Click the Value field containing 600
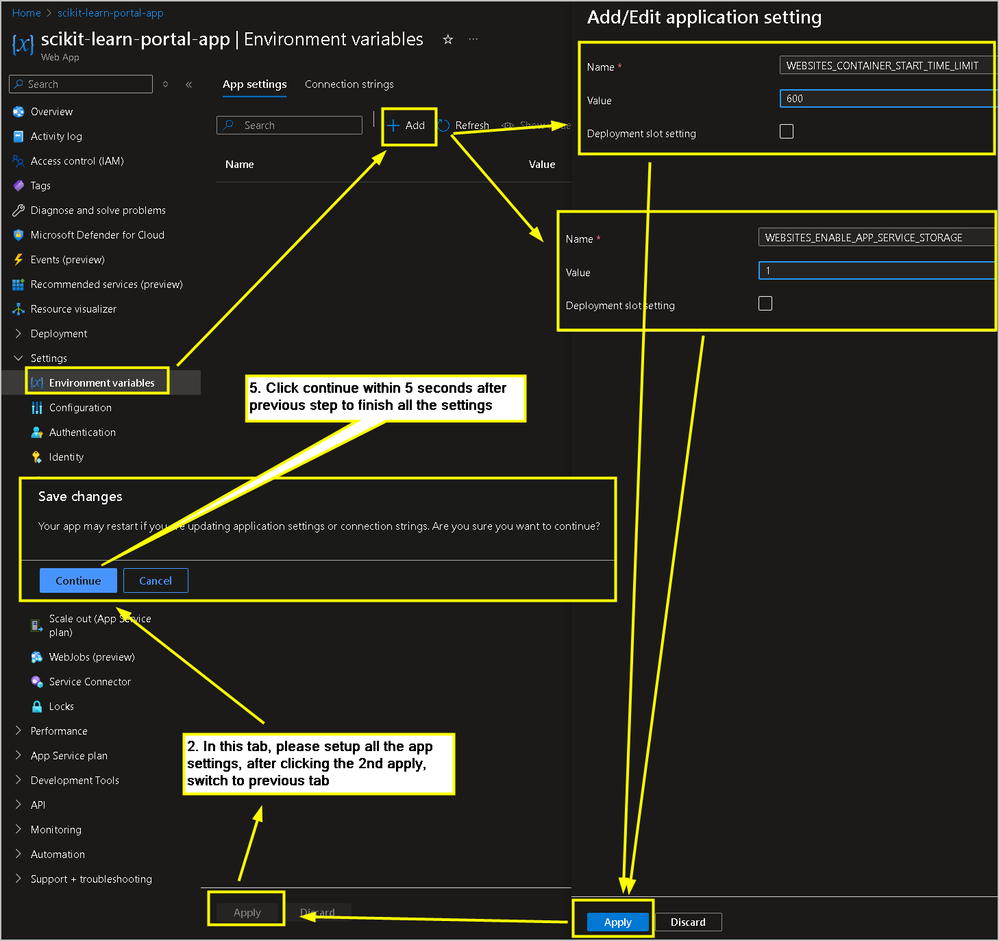 (x=886, y=98)
